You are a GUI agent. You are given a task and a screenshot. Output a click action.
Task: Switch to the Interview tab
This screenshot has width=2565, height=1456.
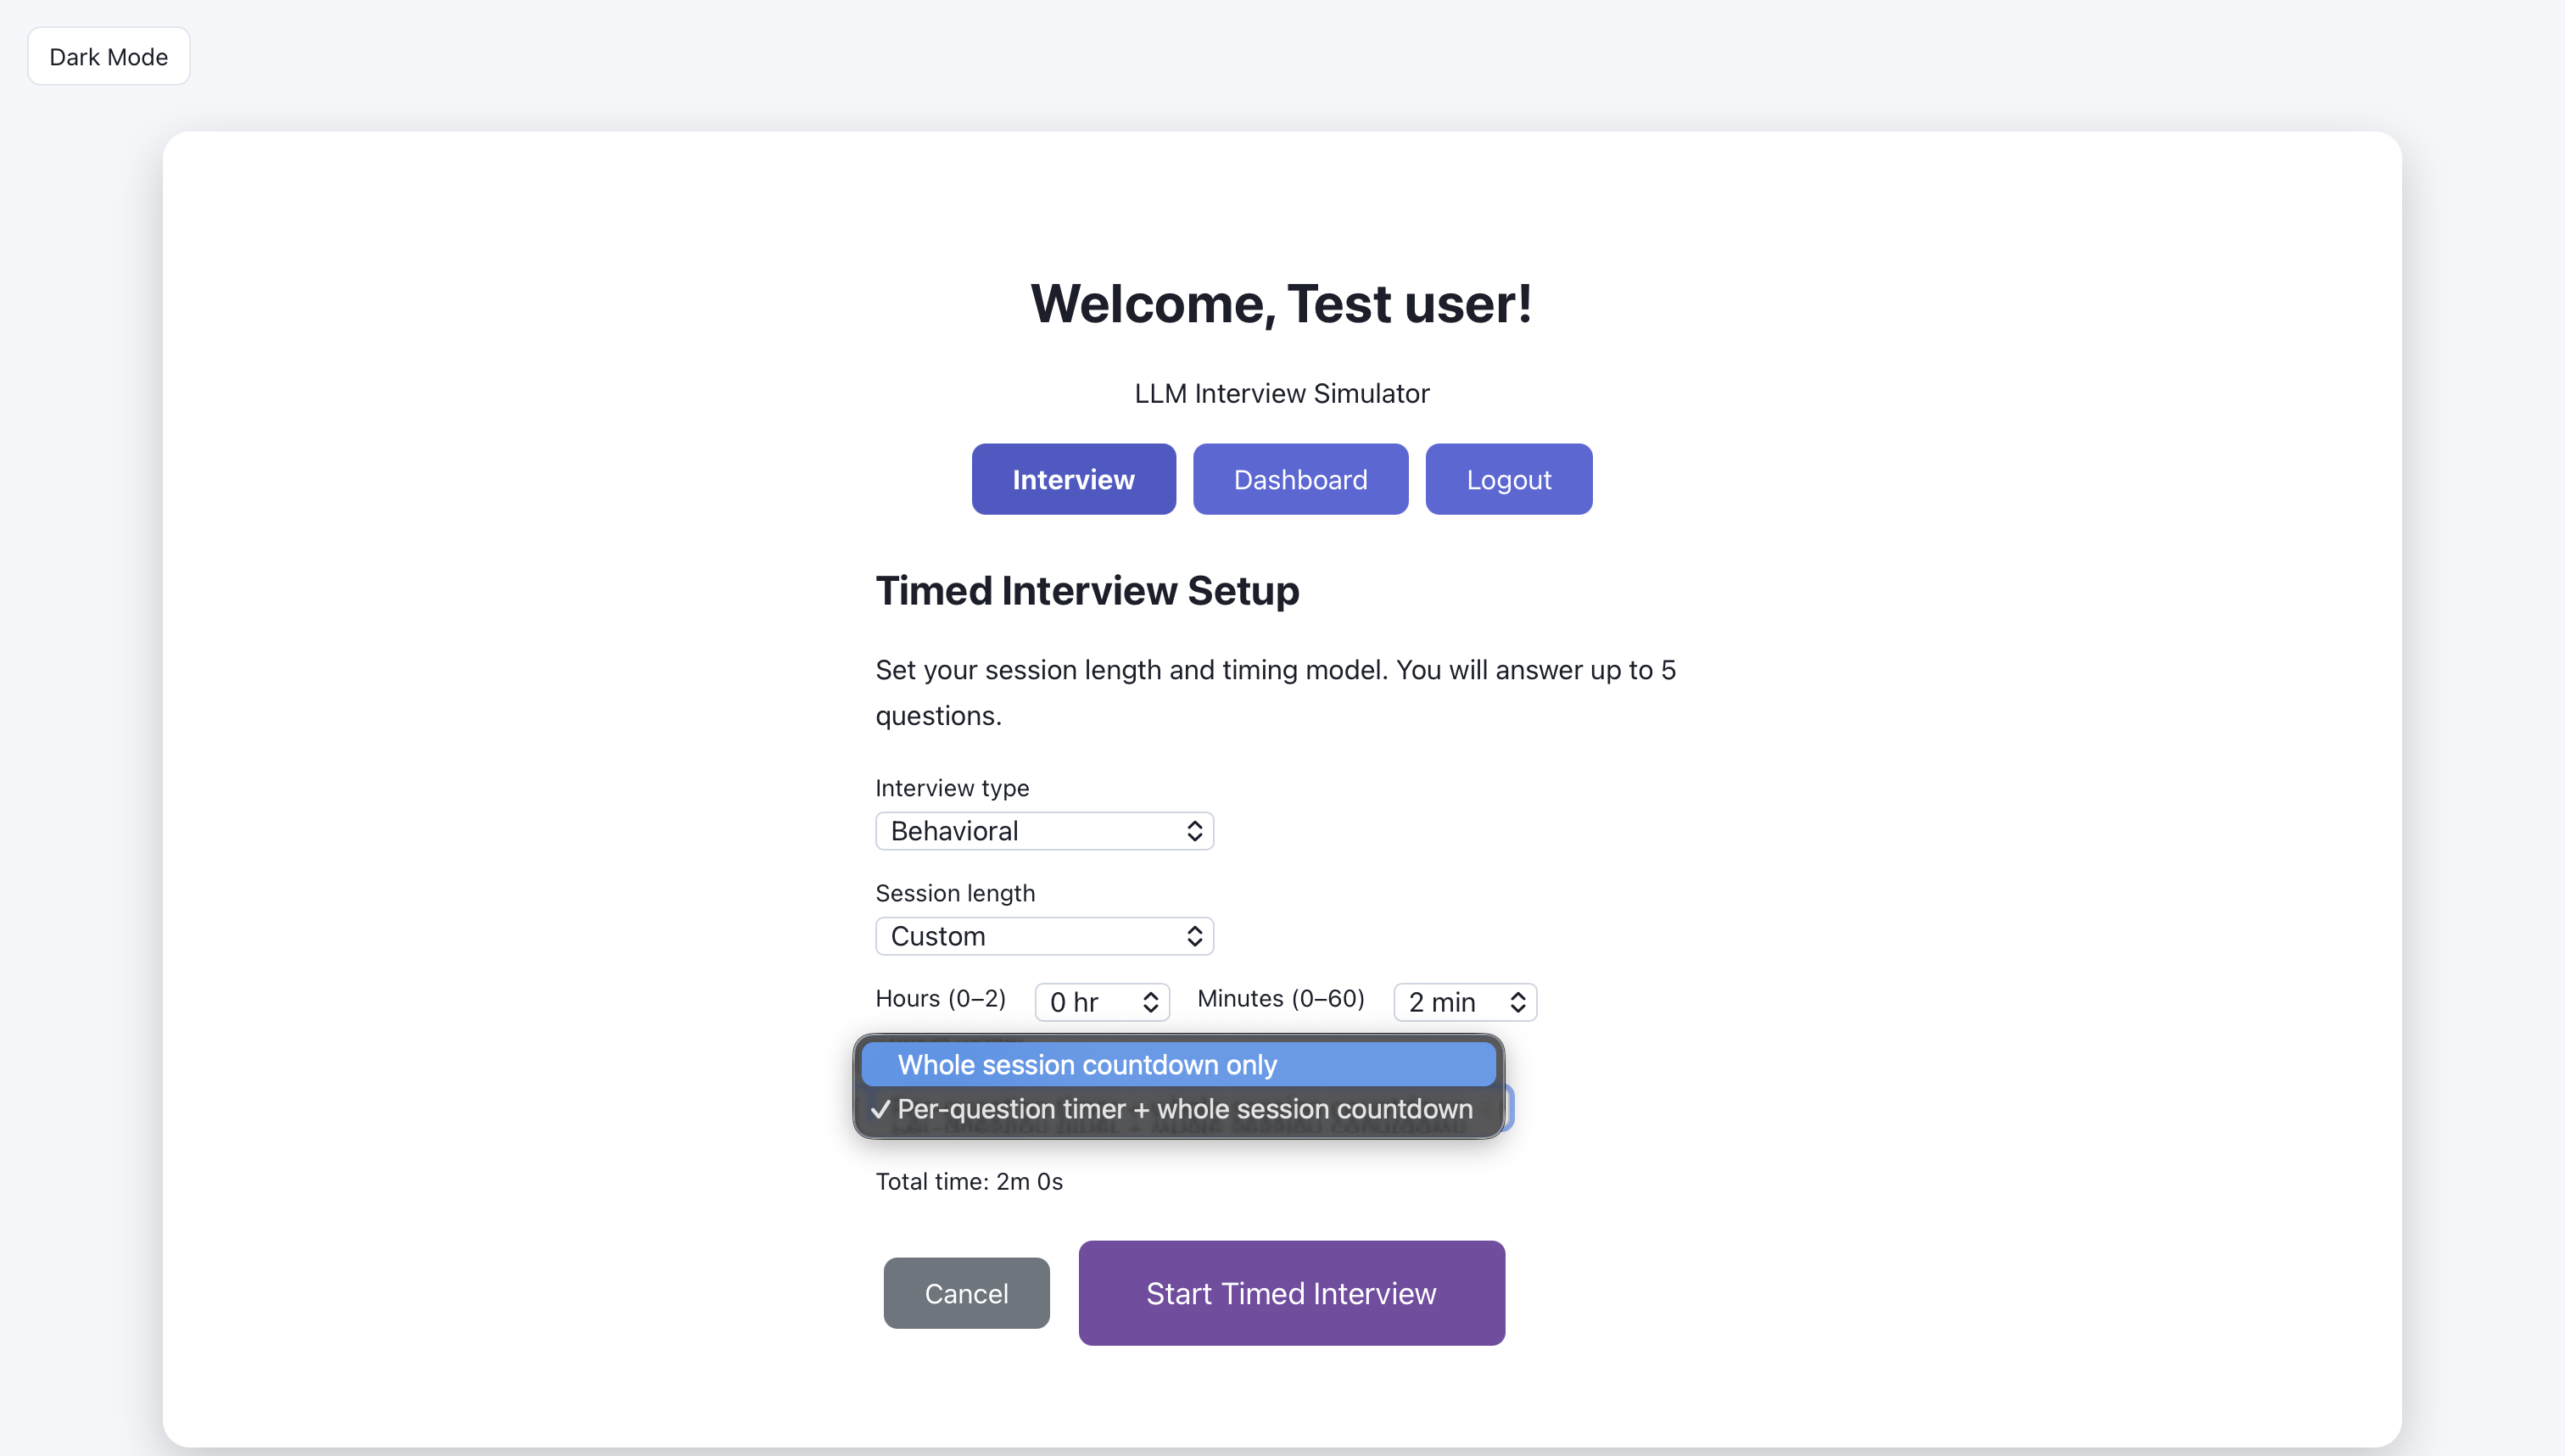click(x=1073, y=480)
